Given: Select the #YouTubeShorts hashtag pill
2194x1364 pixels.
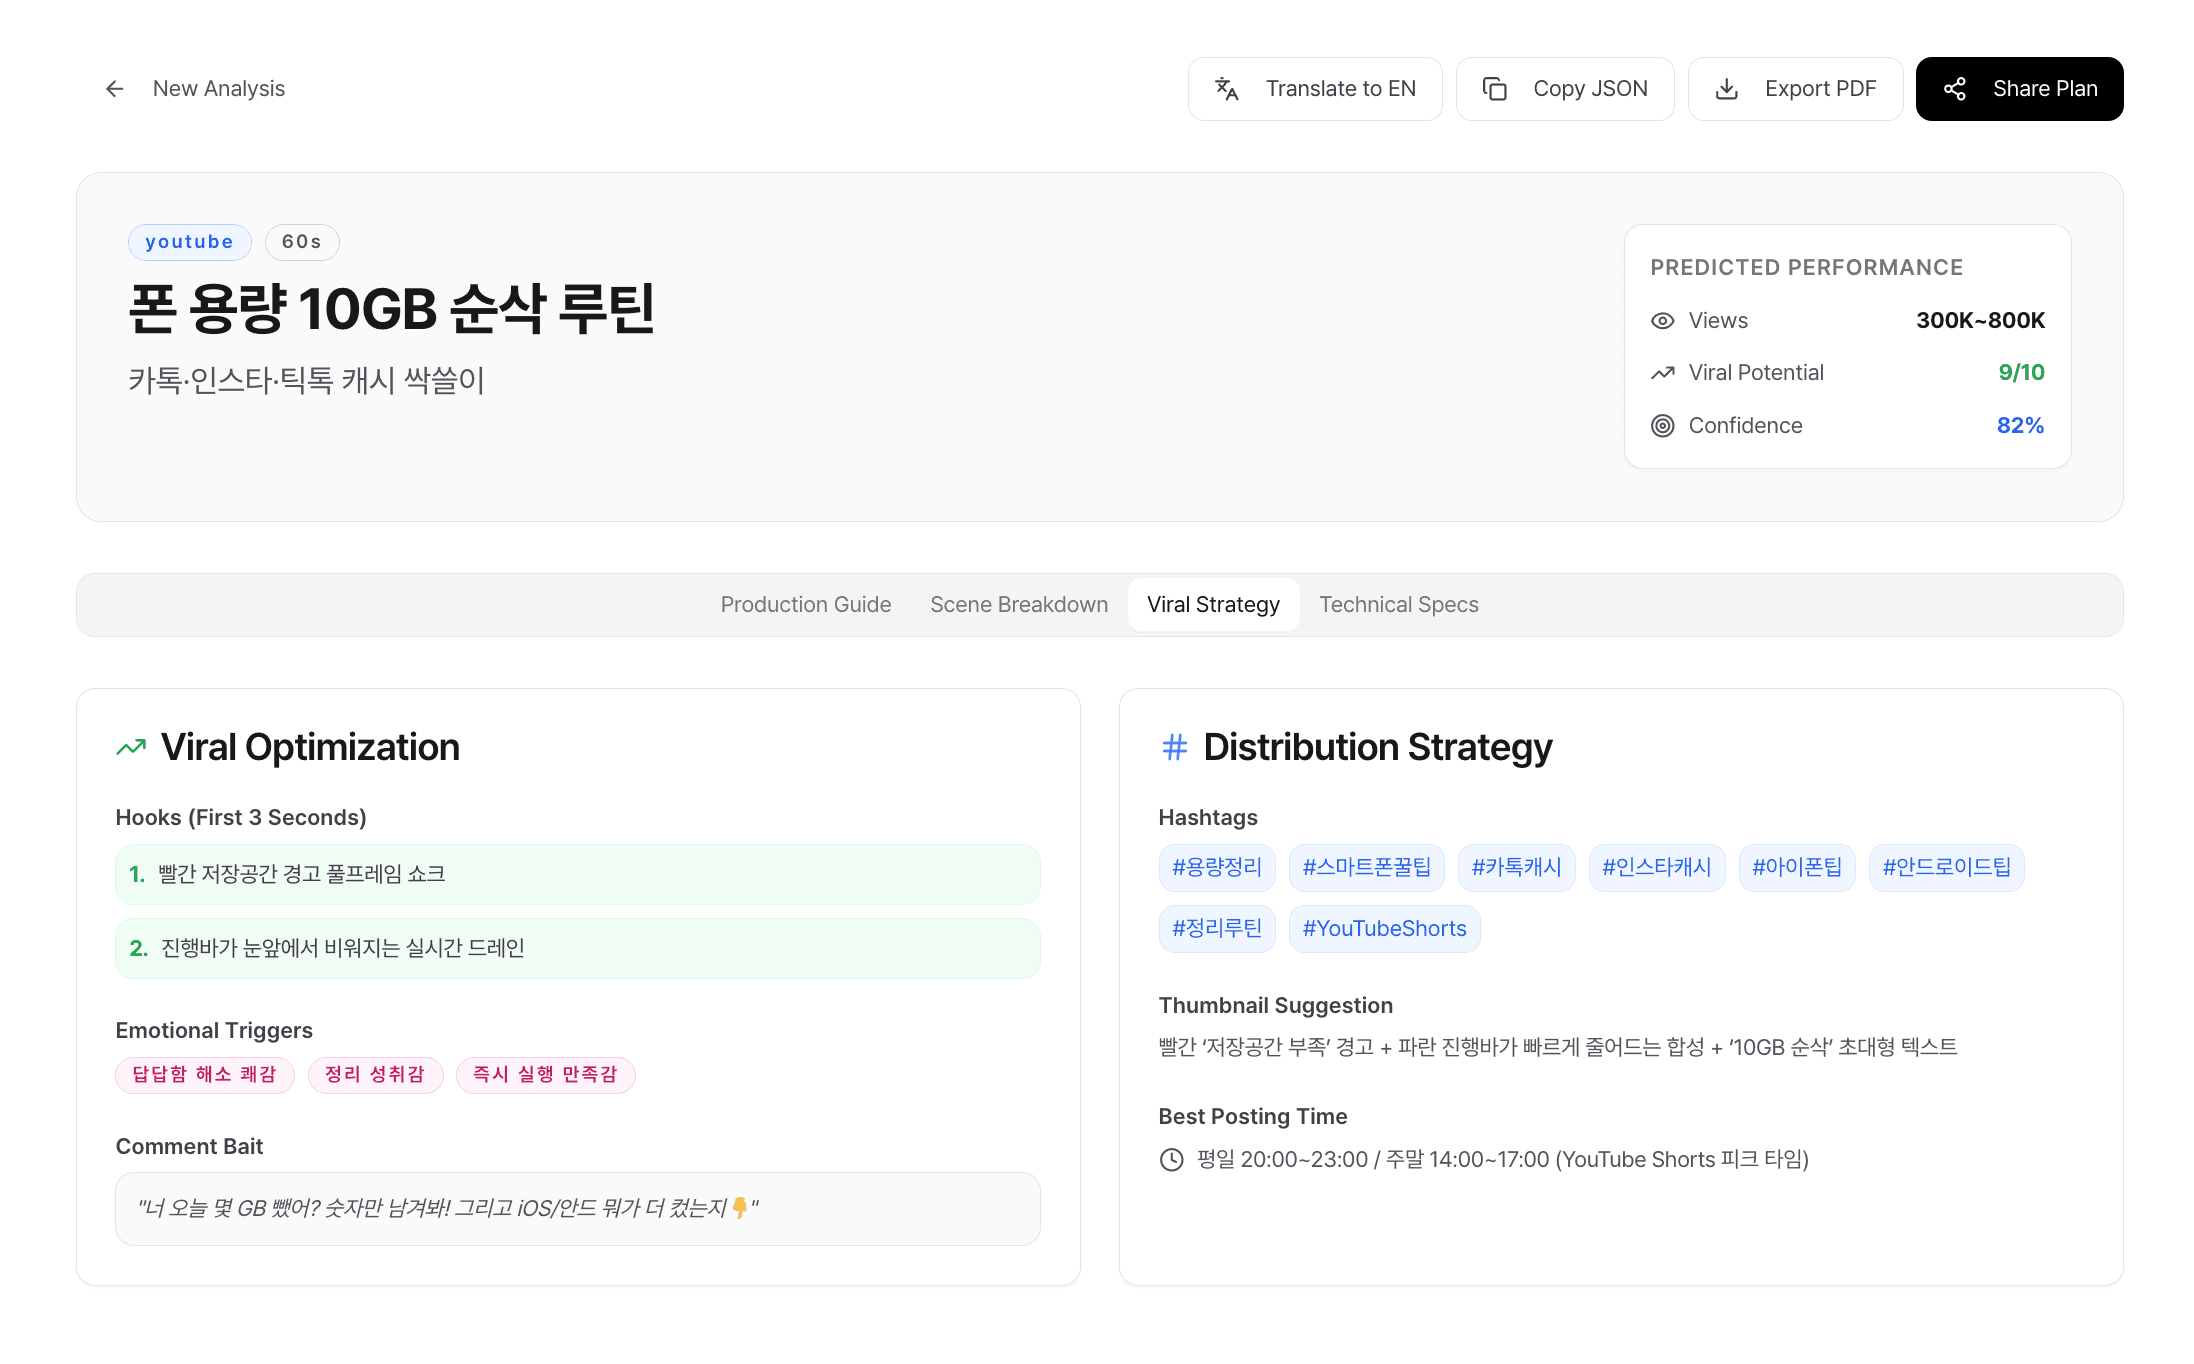Looking at the screenshot, I should pyautogui.click(x=1384, y=928).
